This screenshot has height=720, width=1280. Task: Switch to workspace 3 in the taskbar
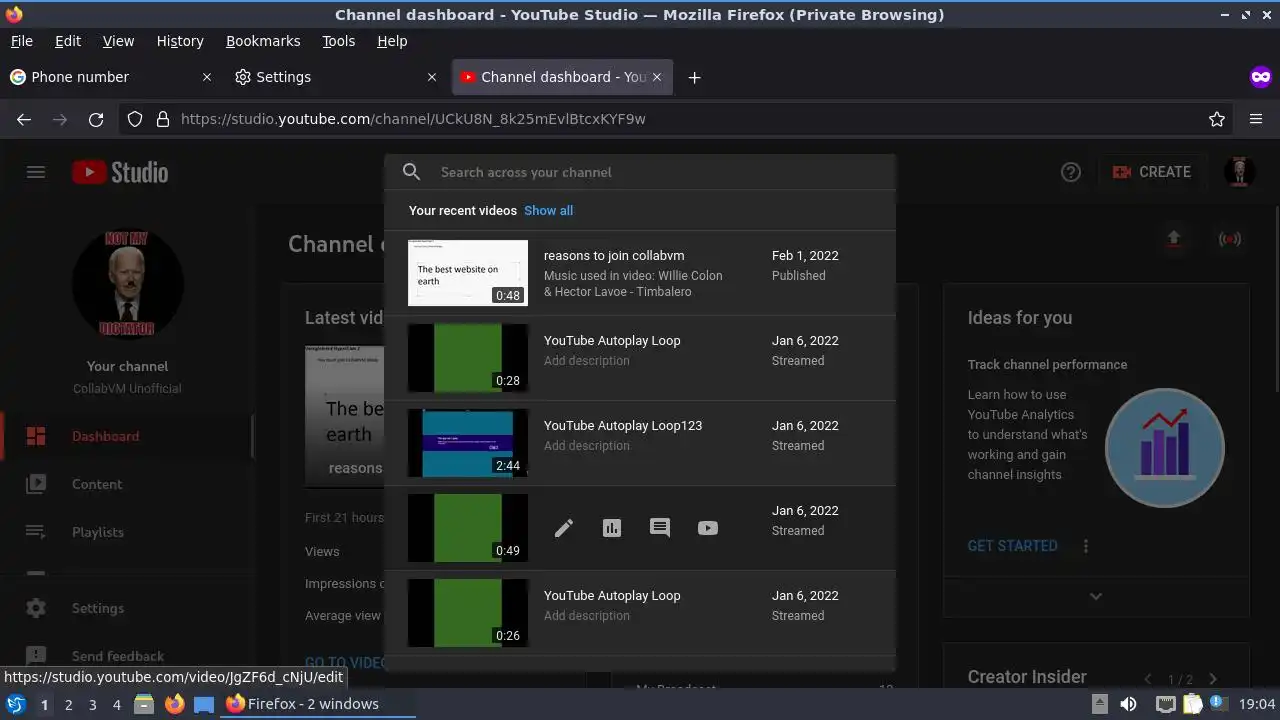tap(92, 704)
